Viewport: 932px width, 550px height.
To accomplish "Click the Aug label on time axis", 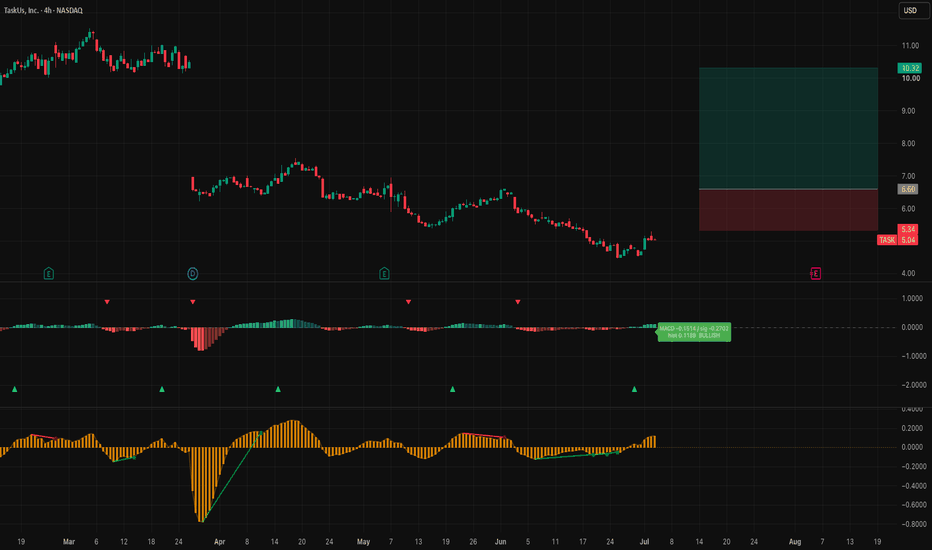I will (x=795, y=542).
